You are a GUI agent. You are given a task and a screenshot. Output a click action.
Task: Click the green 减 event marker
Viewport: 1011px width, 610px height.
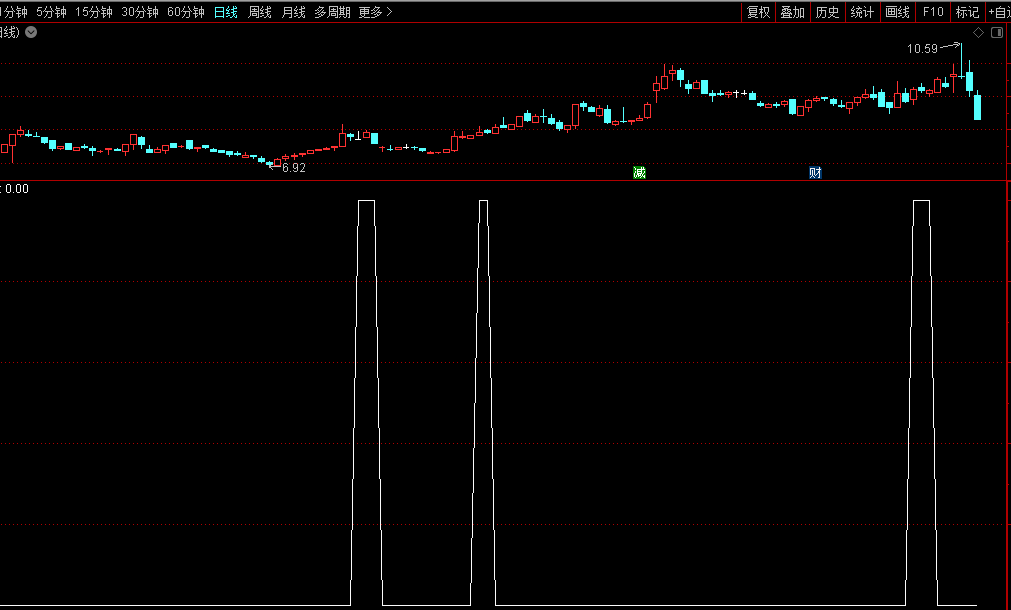(639, 173)
